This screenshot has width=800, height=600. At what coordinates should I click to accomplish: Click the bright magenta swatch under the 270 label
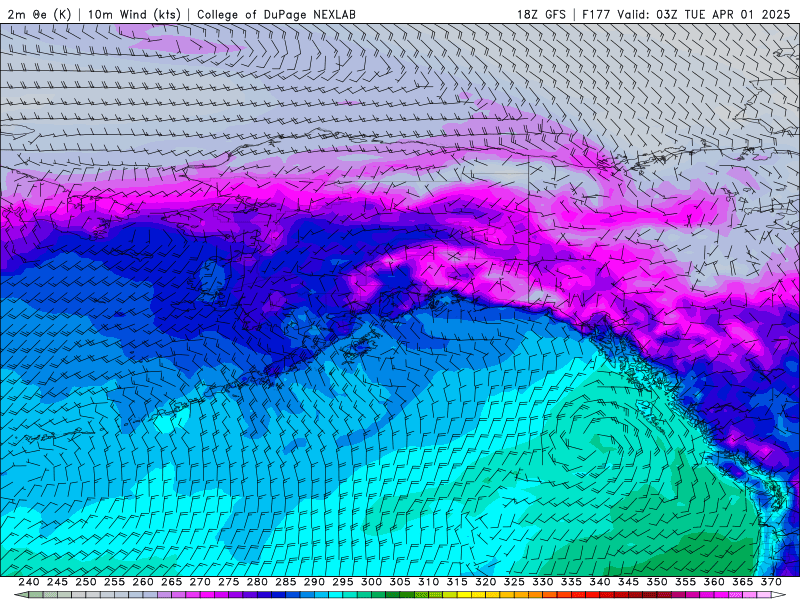click(x=207, y=595)
